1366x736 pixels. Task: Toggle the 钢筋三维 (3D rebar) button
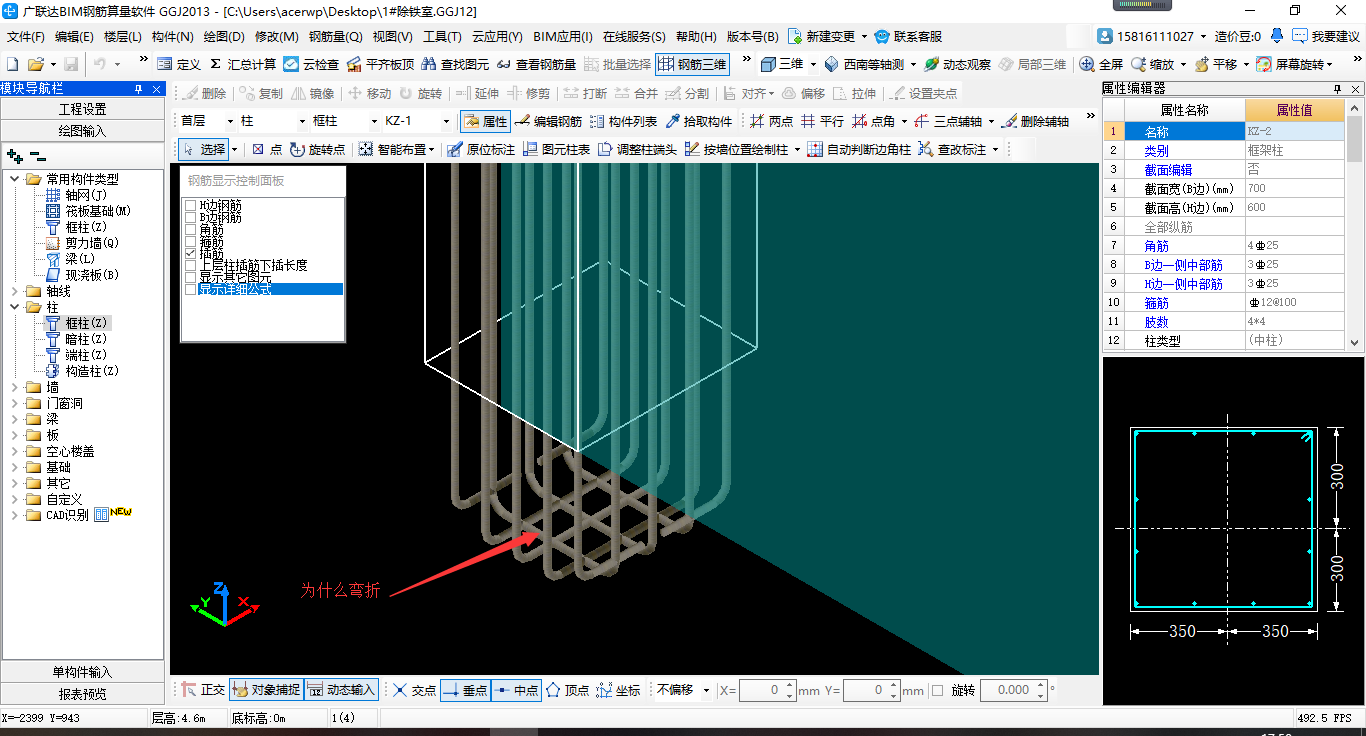(692, 64)
